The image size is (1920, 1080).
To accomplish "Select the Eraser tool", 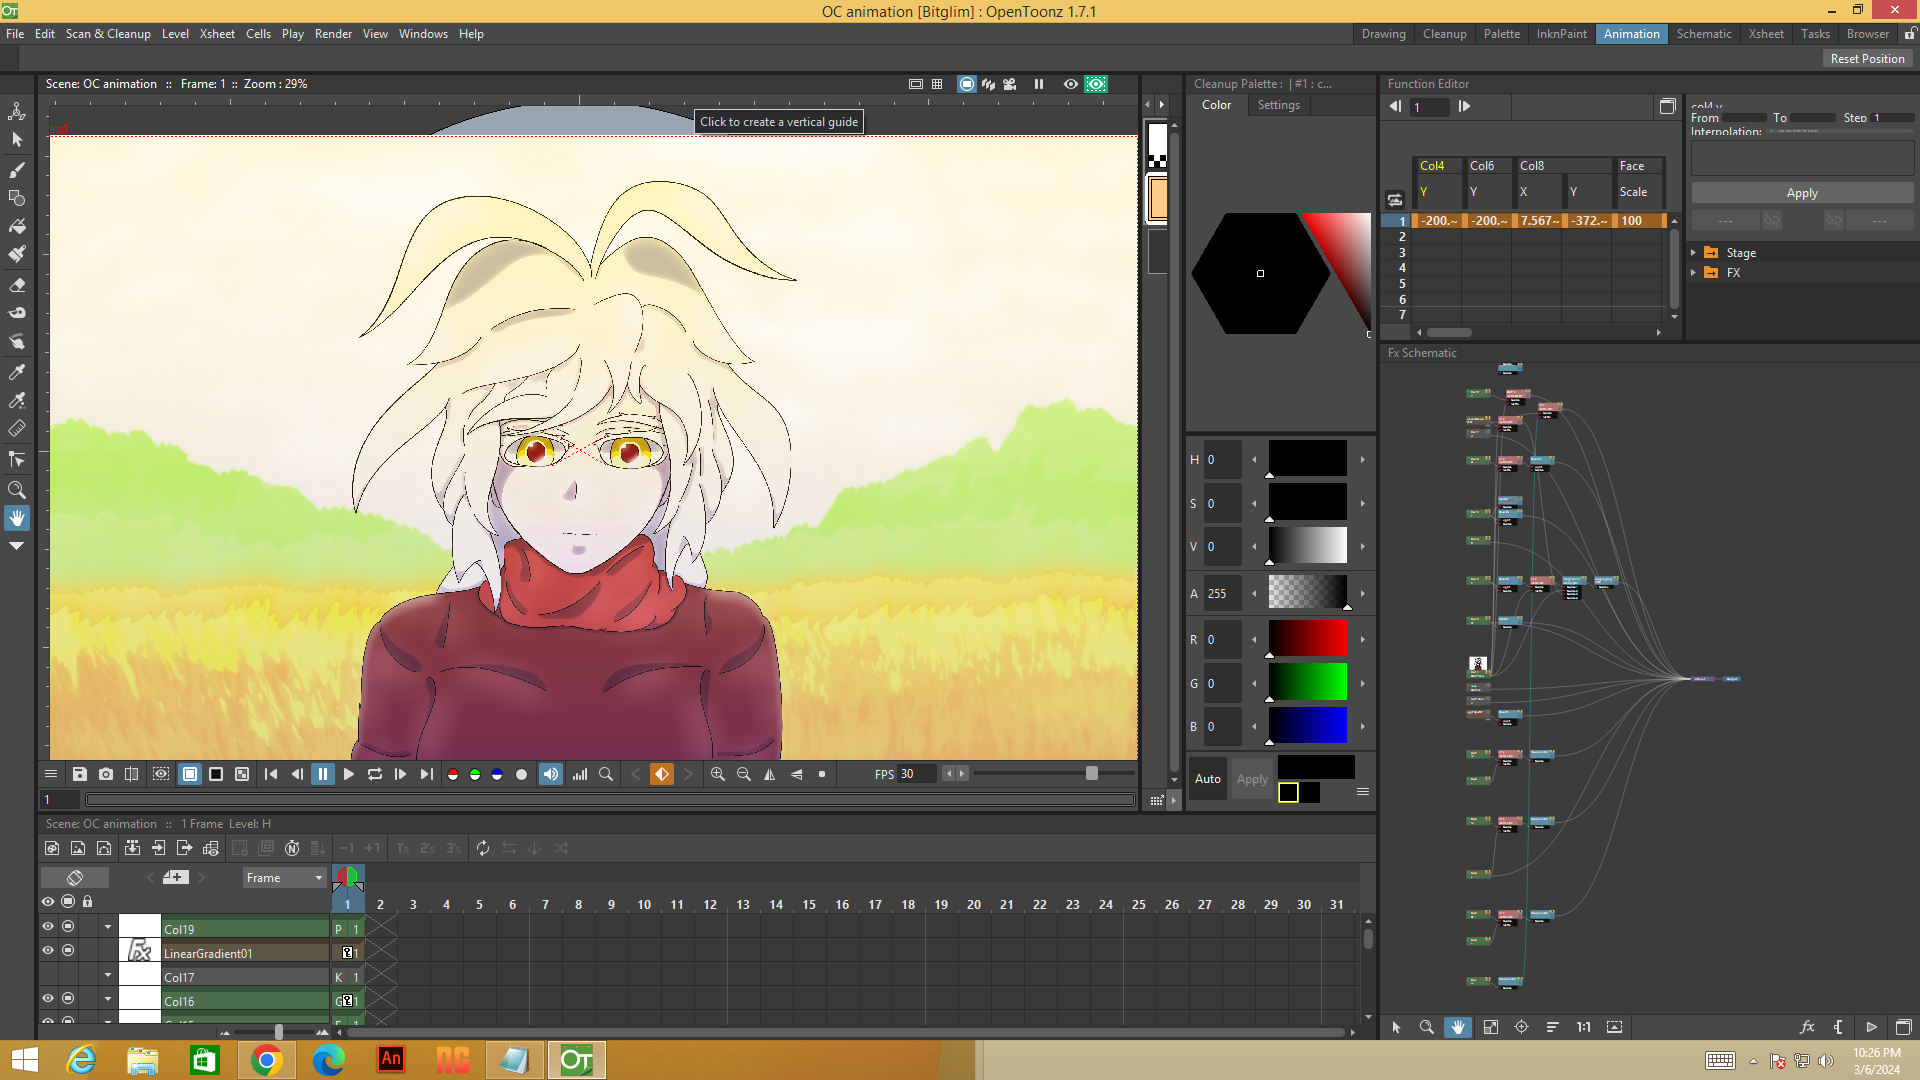I will [17, 285].
